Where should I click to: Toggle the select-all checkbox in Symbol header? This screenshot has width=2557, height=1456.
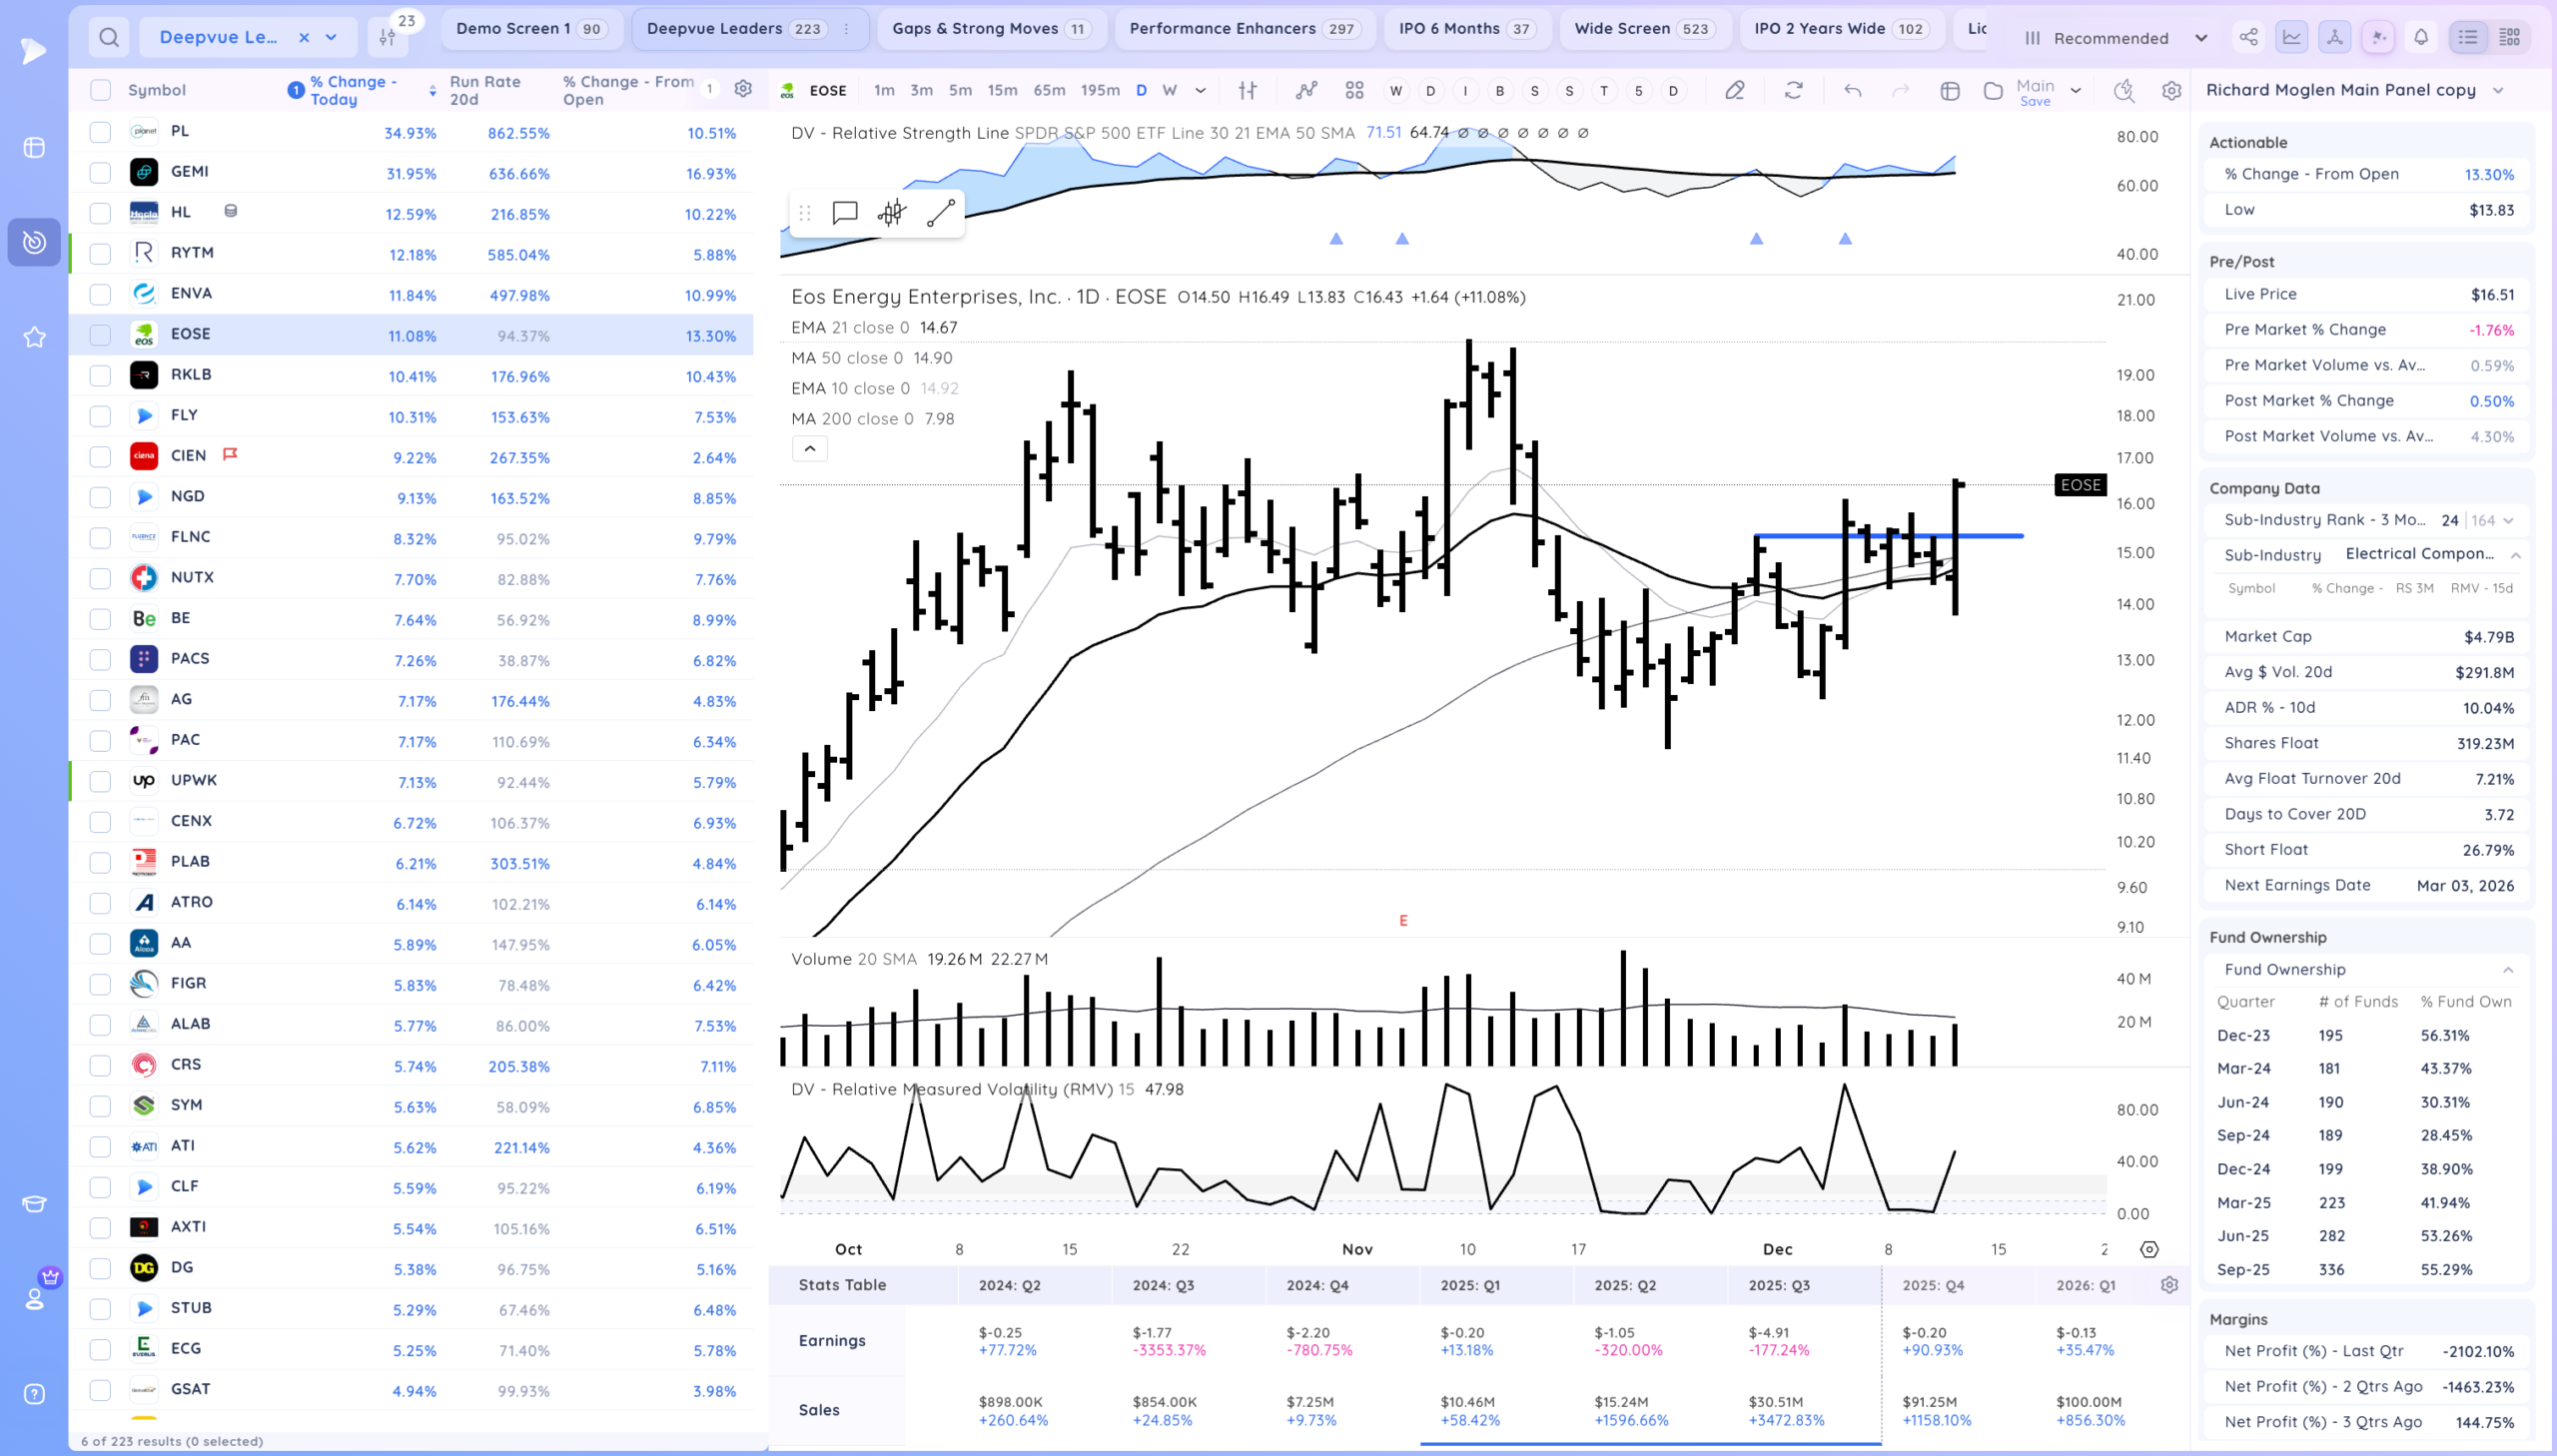(100, 90)
